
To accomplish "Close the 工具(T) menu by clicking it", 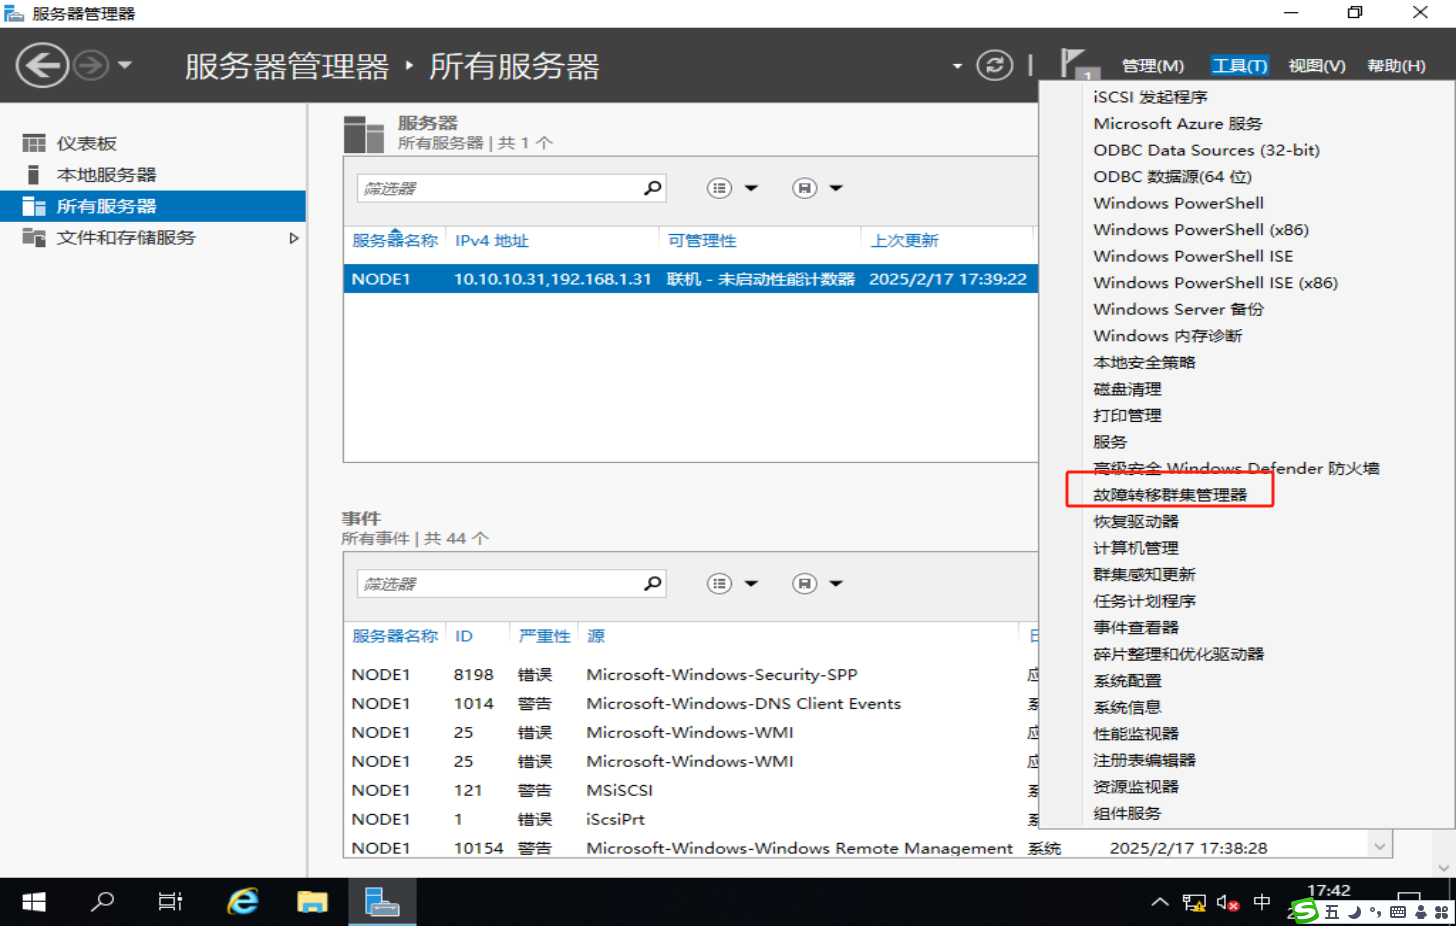I will pyautogui.click(x=1239, y=66).
